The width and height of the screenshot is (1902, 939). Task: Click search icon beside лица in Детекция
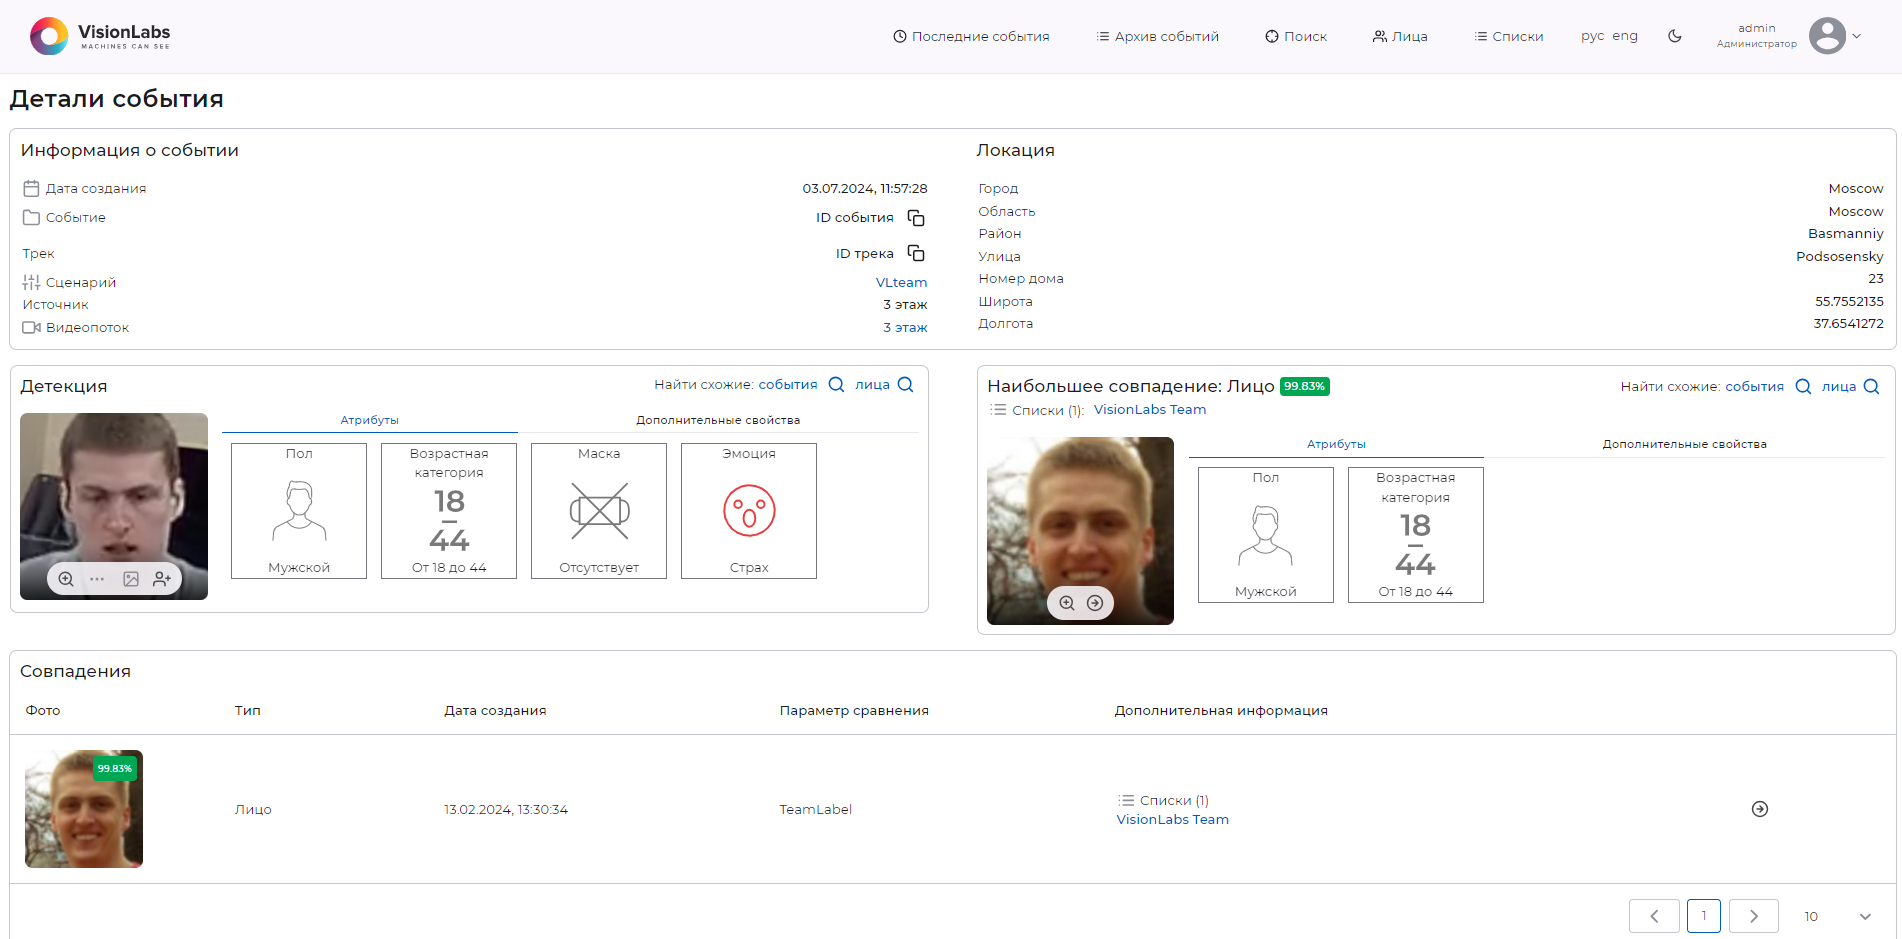point(906,385)
